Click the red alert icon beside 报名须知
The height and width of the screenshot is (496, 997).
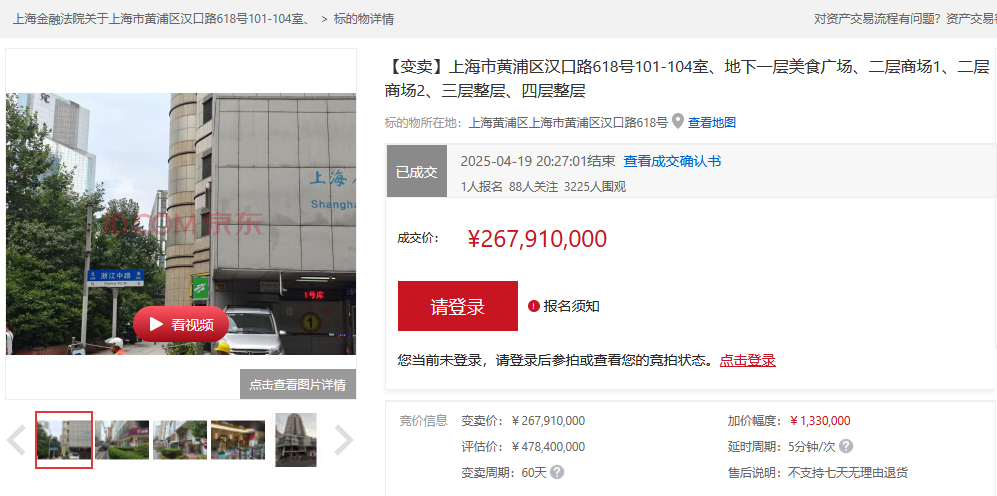tap(534, 307)
